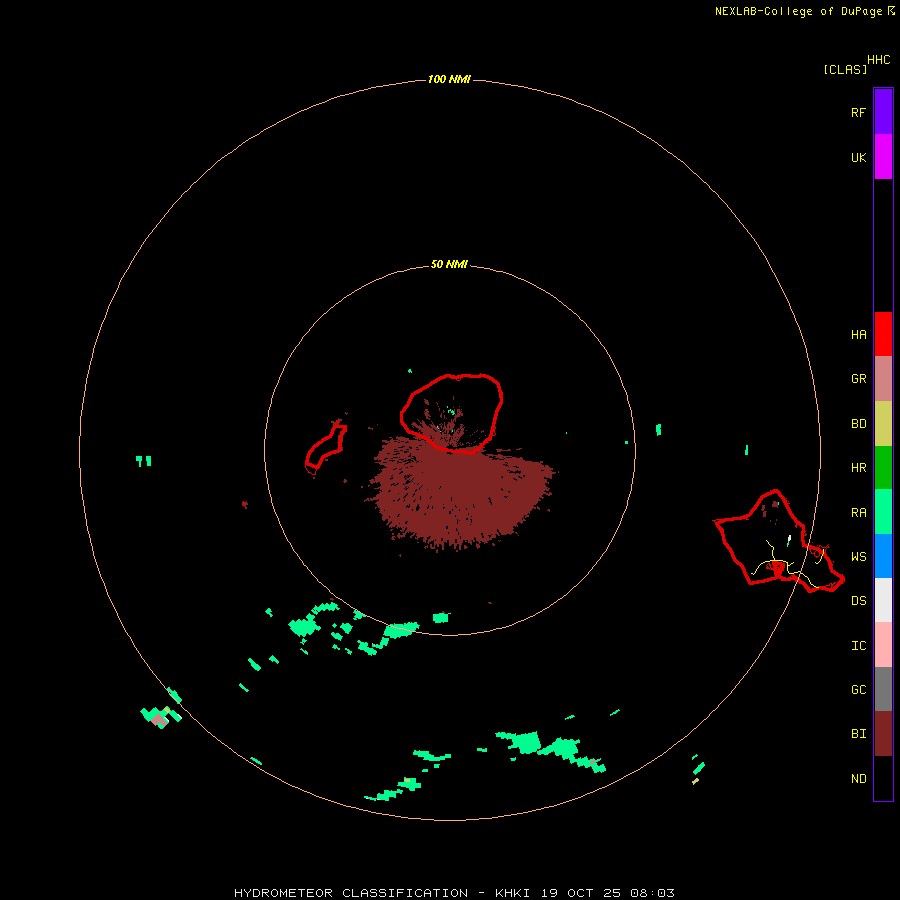Click the HR legend label
900x900 pixels.
coord(859,468)
